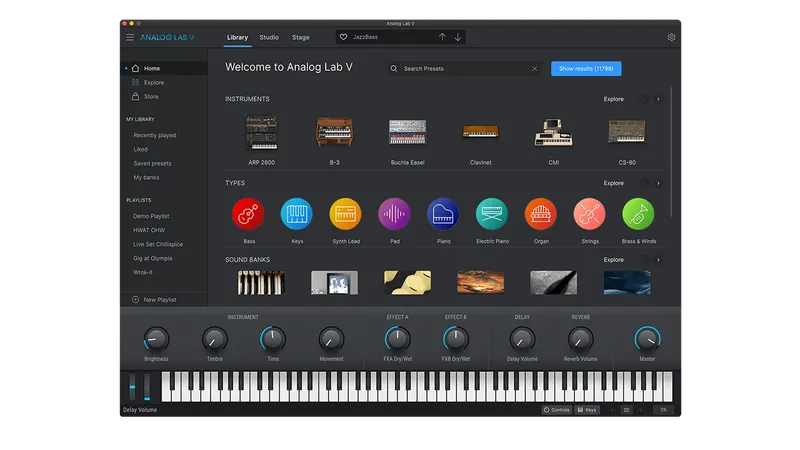Click Explore link next to Instruments
Image resolution: width=800 pixels, height=450 pixels.
pyautogui.click(x=614, y=99)
